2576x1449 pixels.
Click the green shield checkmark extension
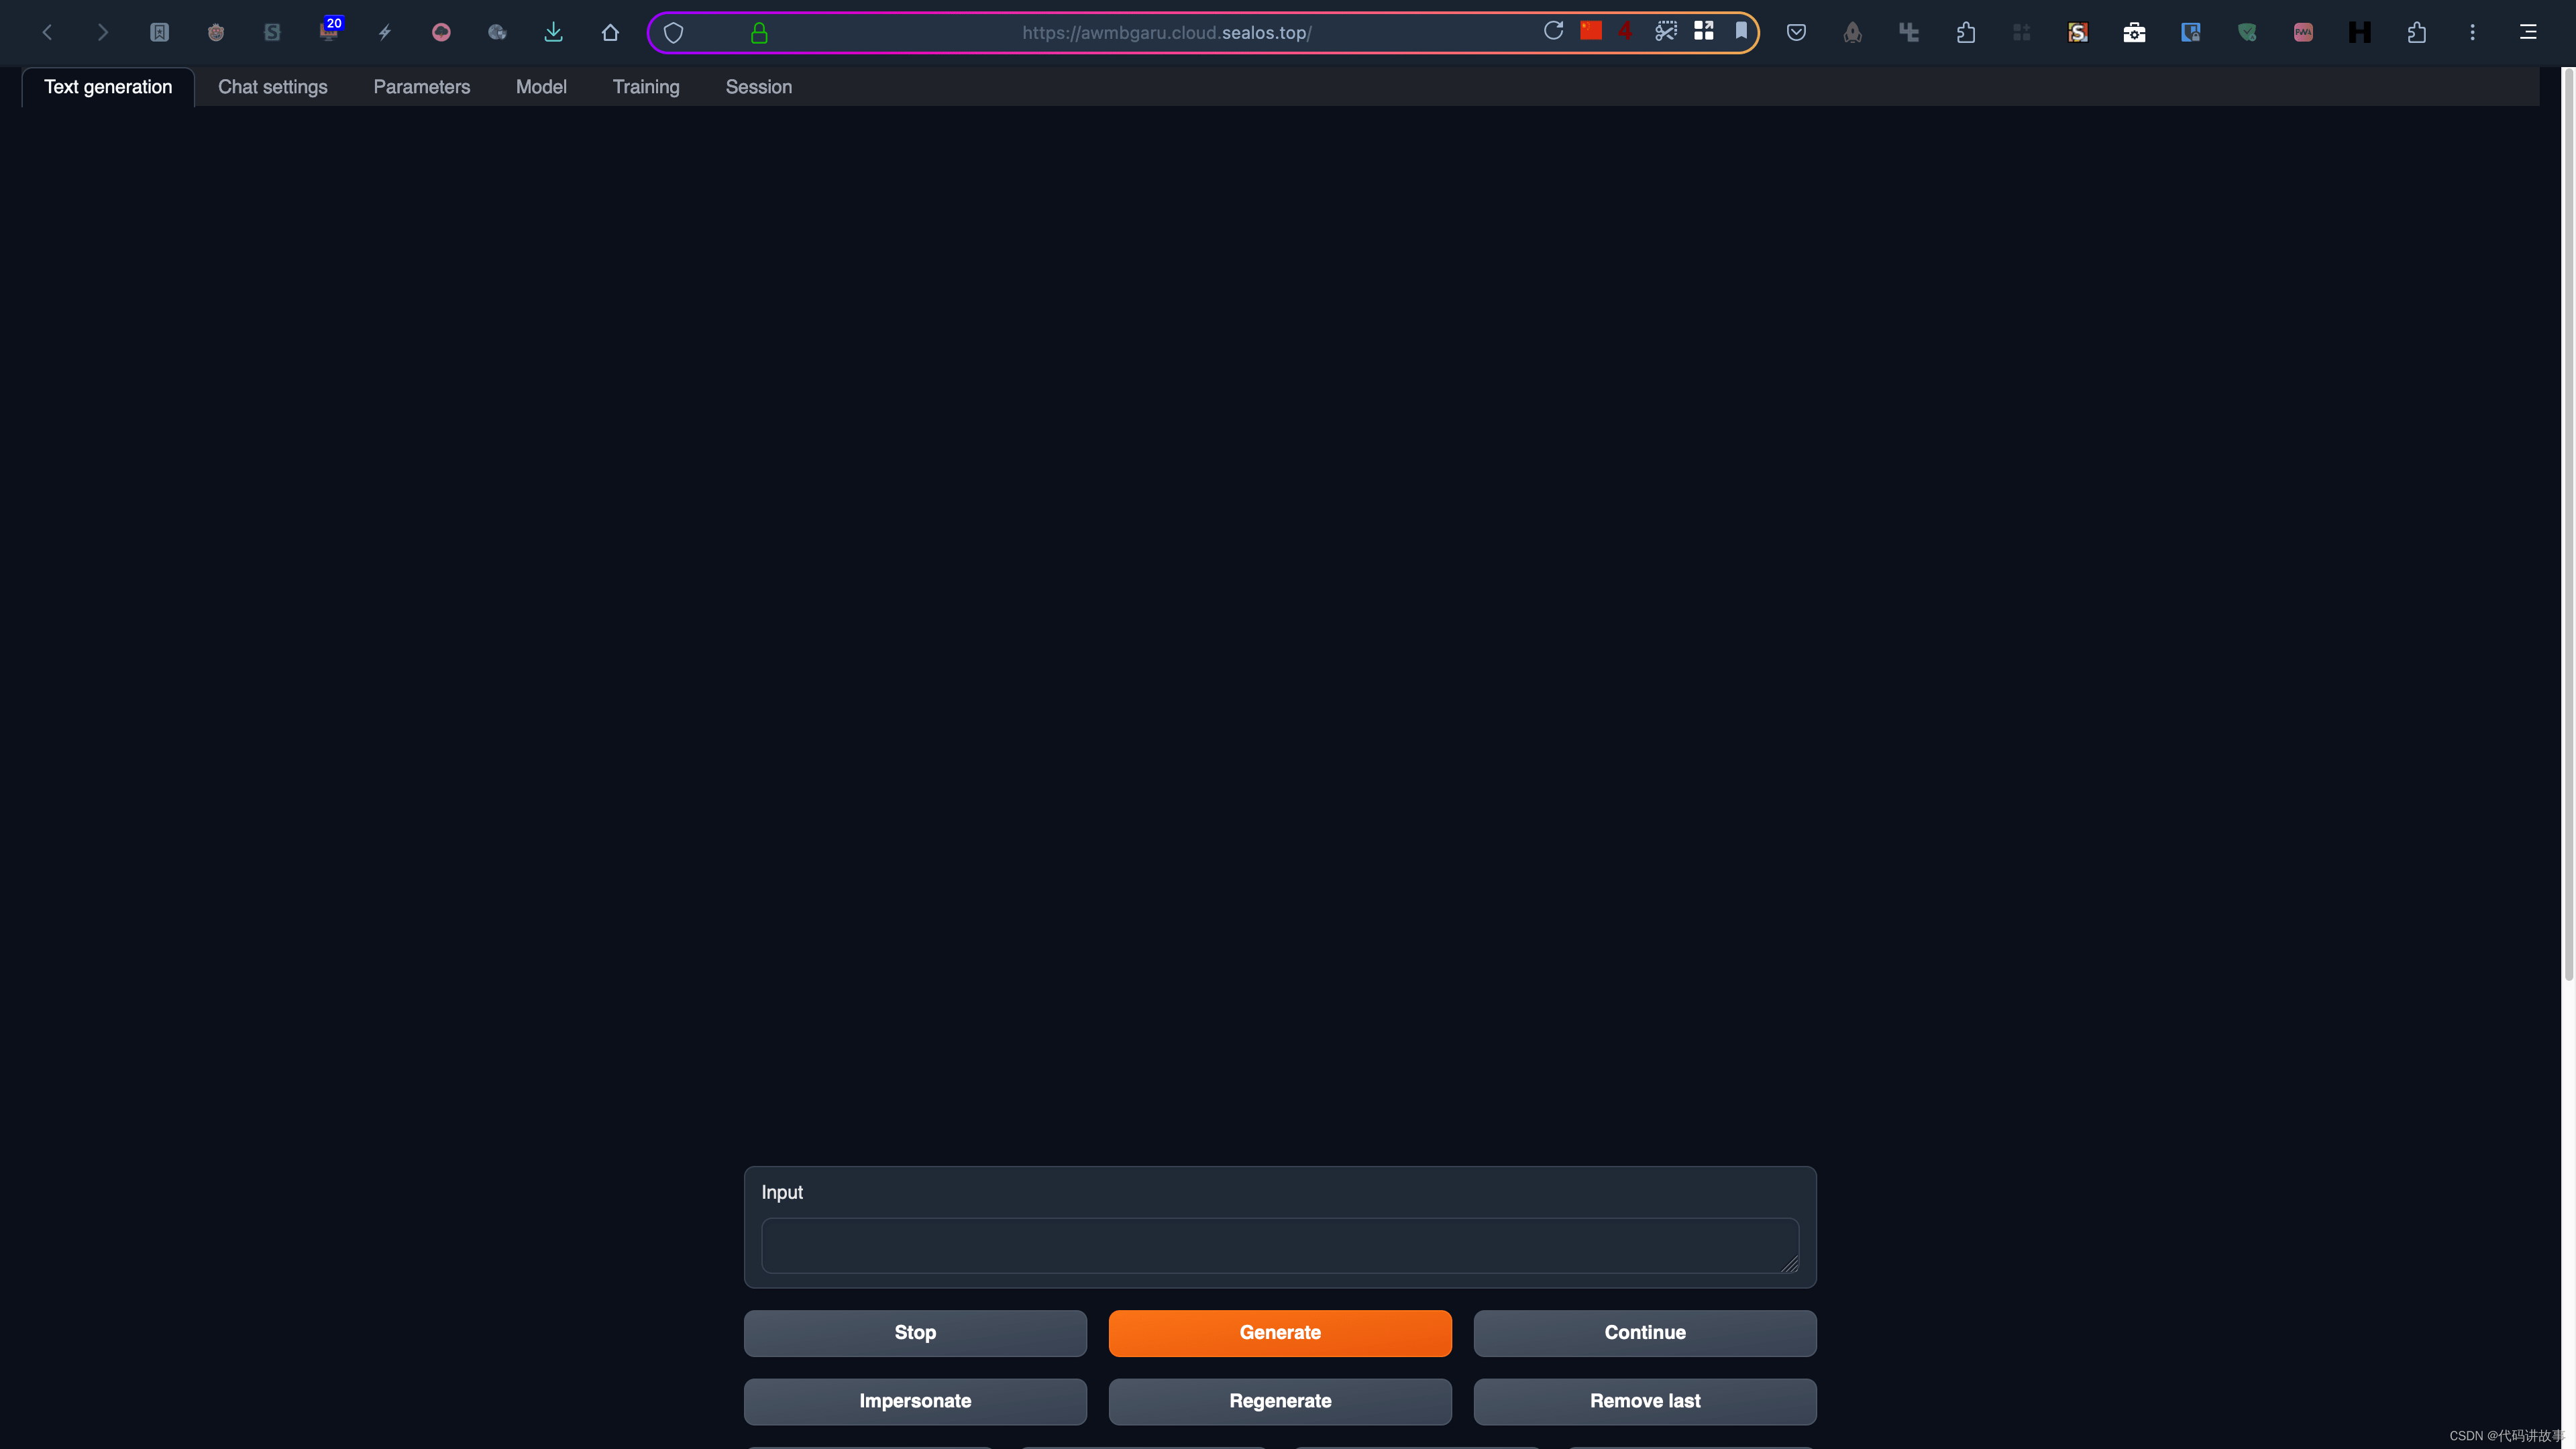click(x=2247, y=33)
